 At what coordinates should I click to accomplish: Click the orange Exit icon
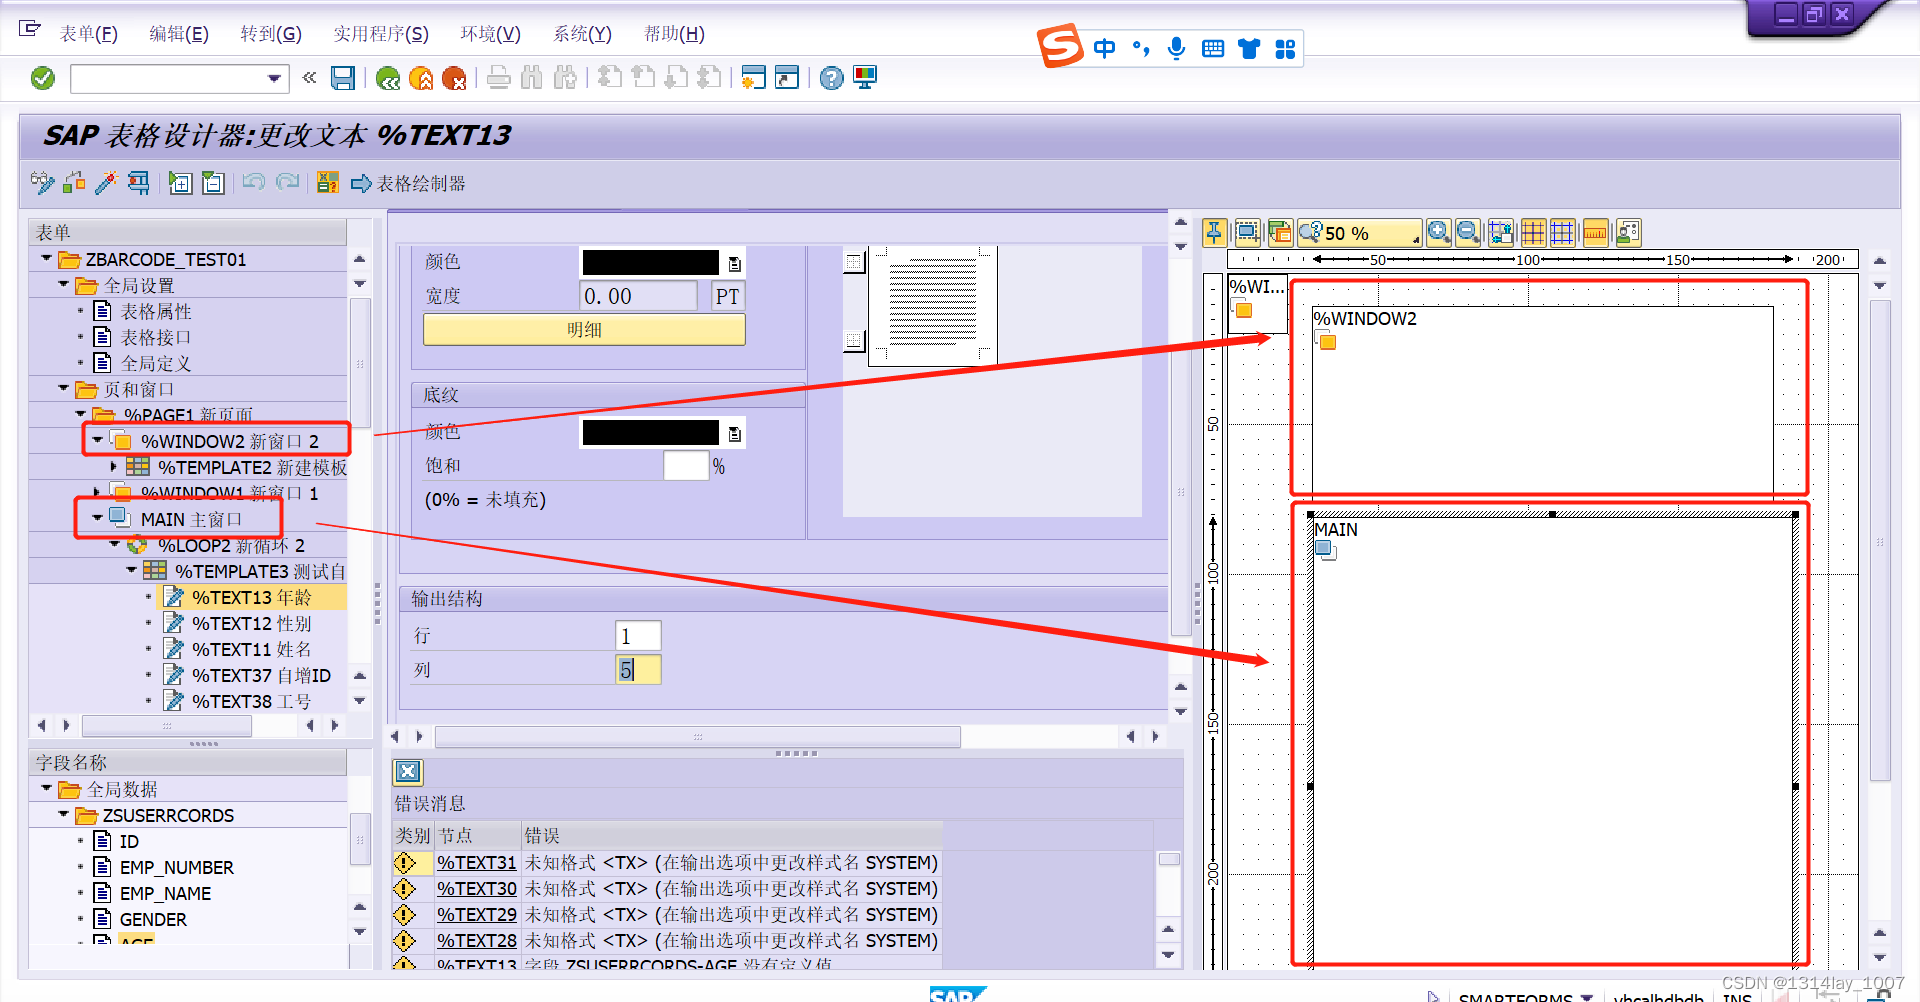point(421,78)
